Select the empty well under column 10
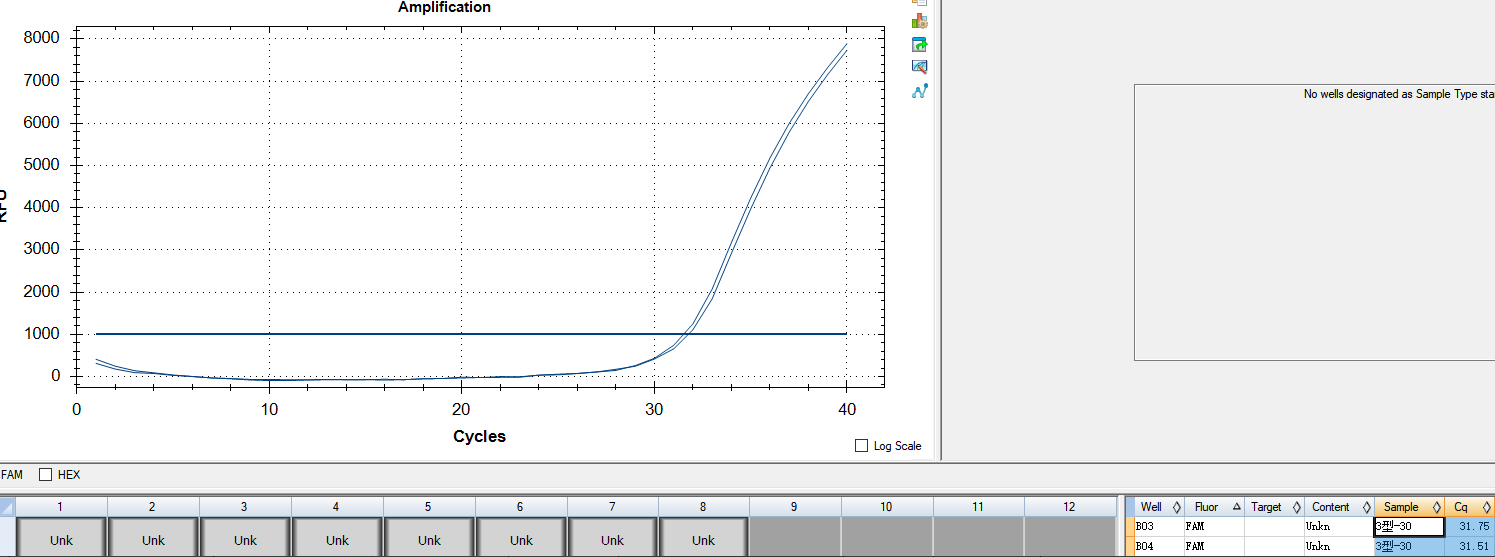This screenshot has height=557, width=1495. point(887,538)
